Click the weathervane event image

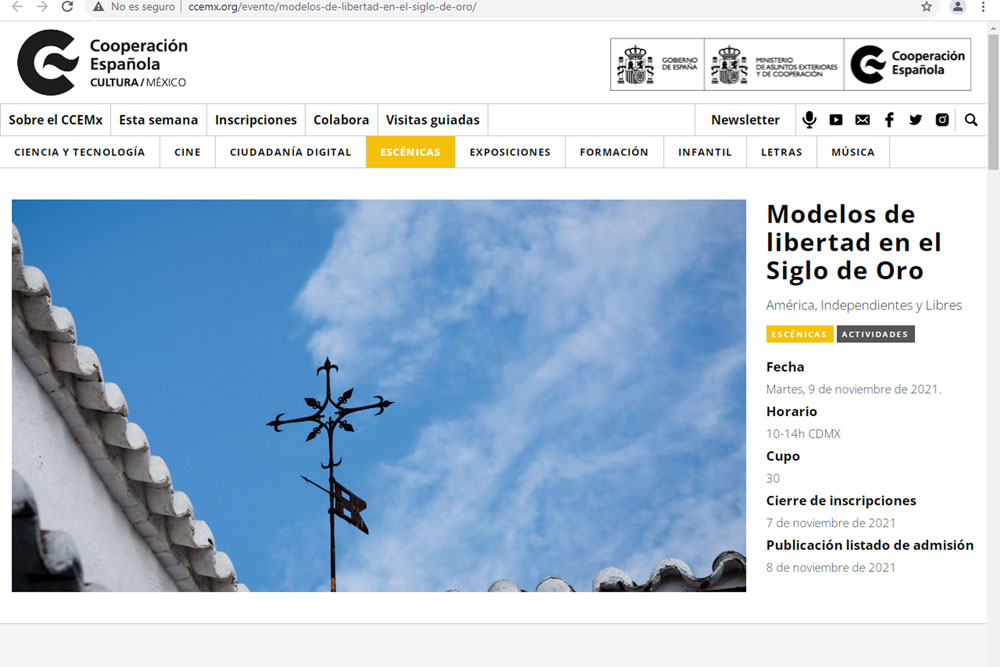coord(378,395)
